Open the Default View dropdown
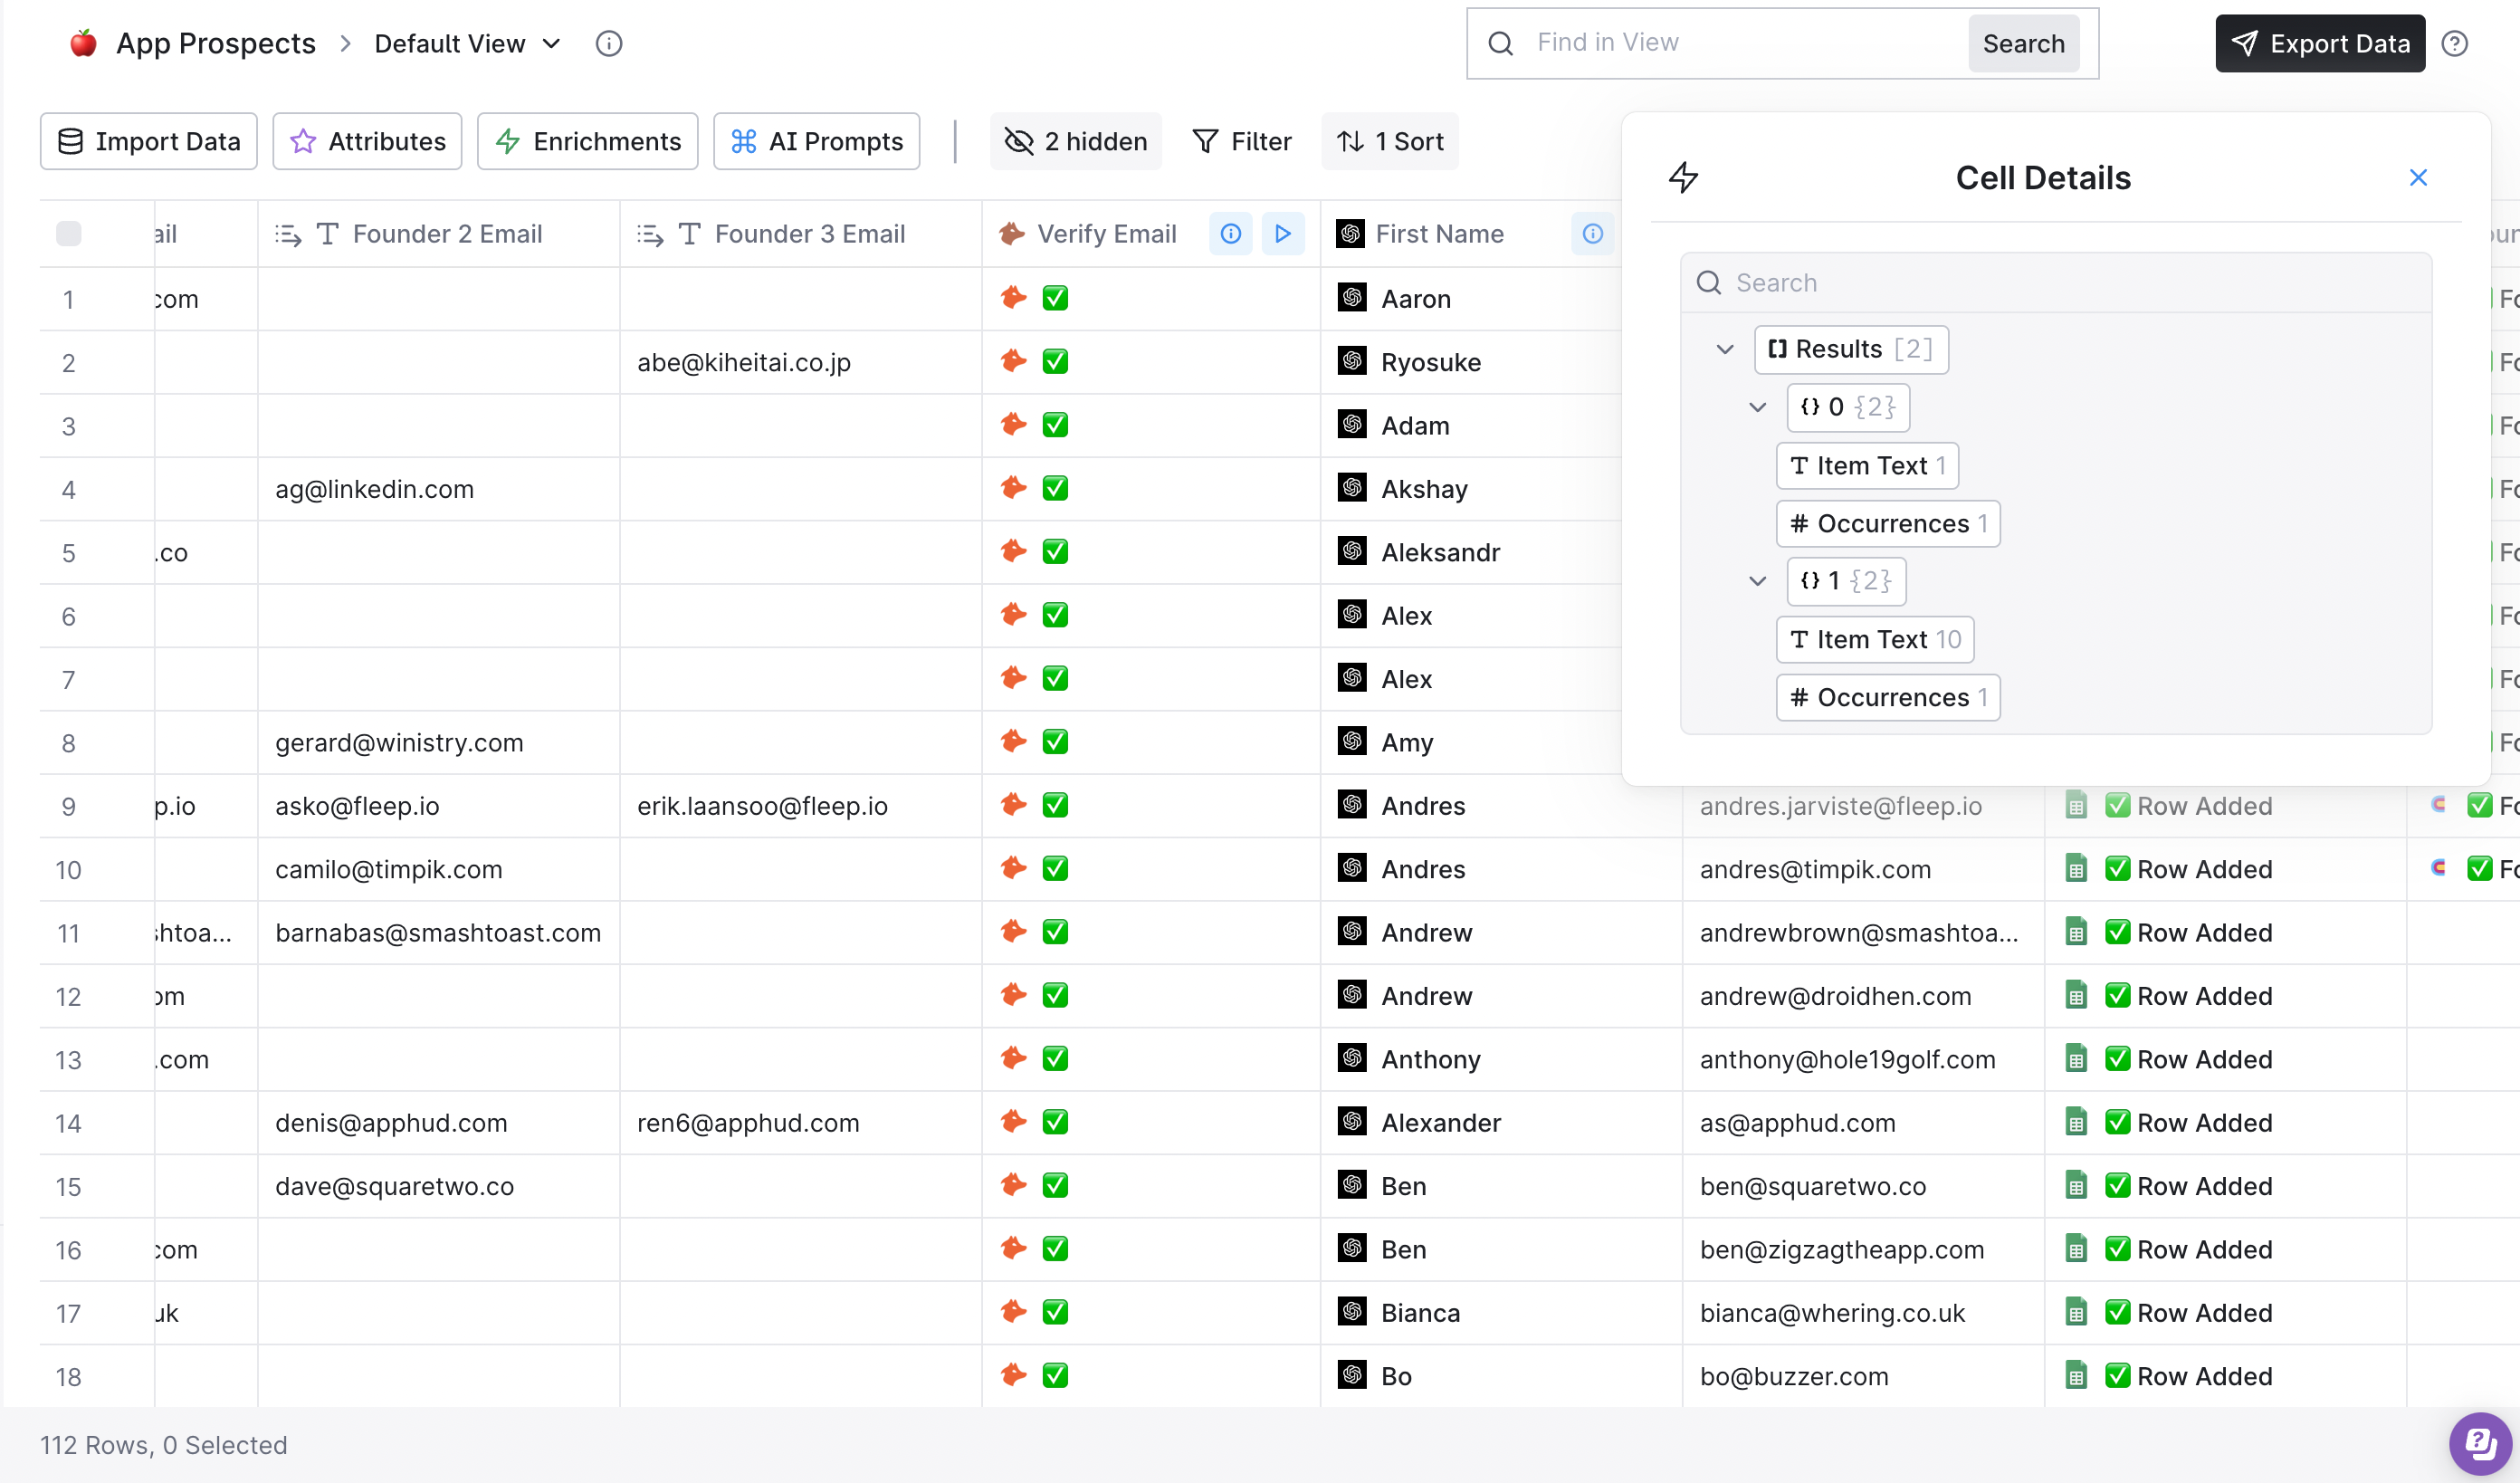Image resolution: width=2520 pixels, height=1483 pixels. coord(467,44)
